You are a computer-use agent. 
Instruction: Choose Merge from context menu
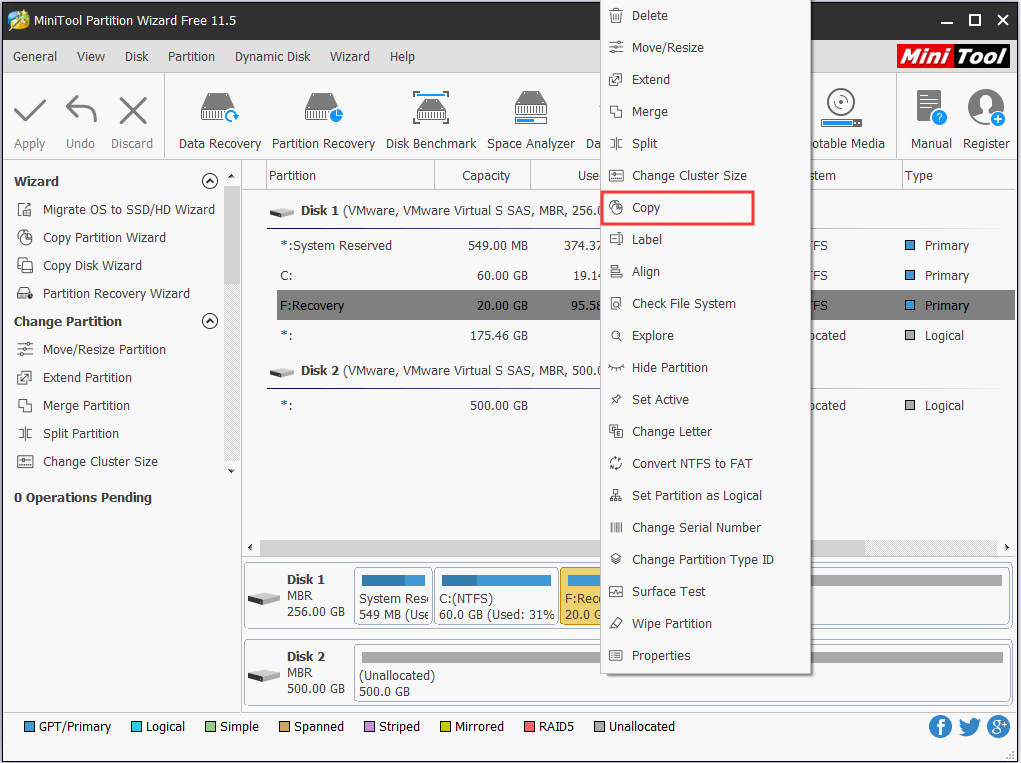click(x=705, y=111)
